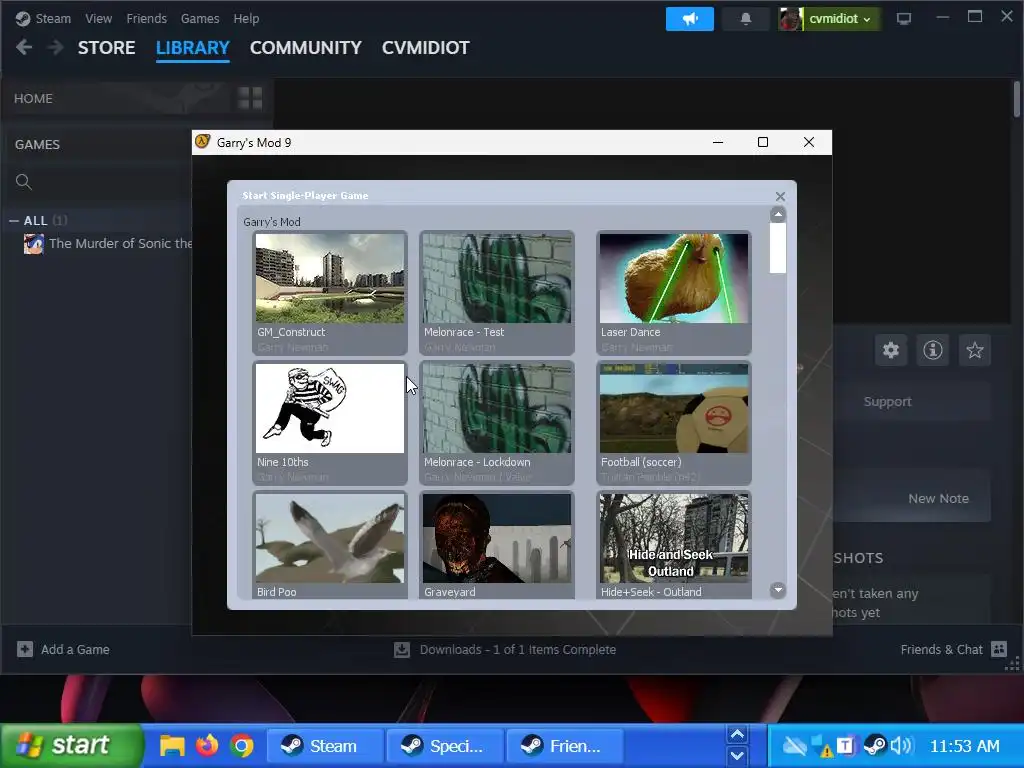Click the Garry's Mod 9 window icon

(203, 142)
